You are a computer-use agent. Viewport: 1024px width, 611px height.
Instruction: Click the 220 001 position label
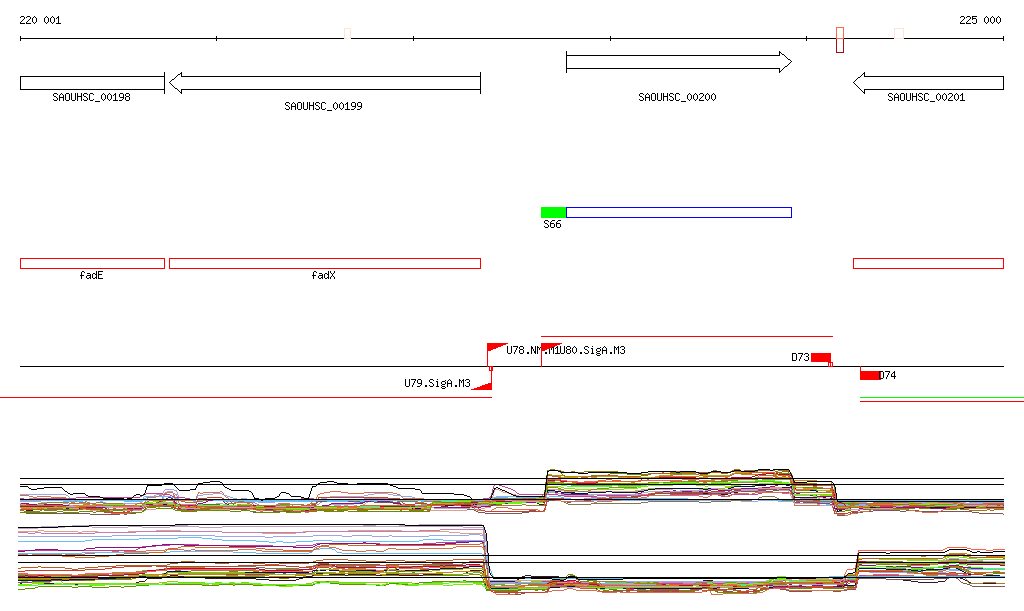[40, 20]
